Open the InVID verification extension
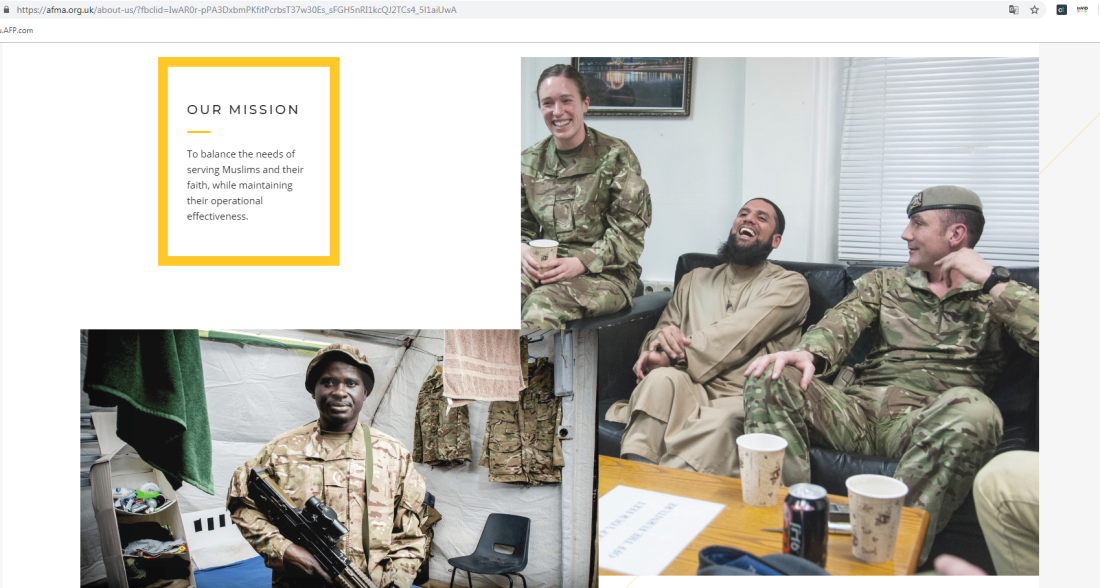 click(1082, 10)
